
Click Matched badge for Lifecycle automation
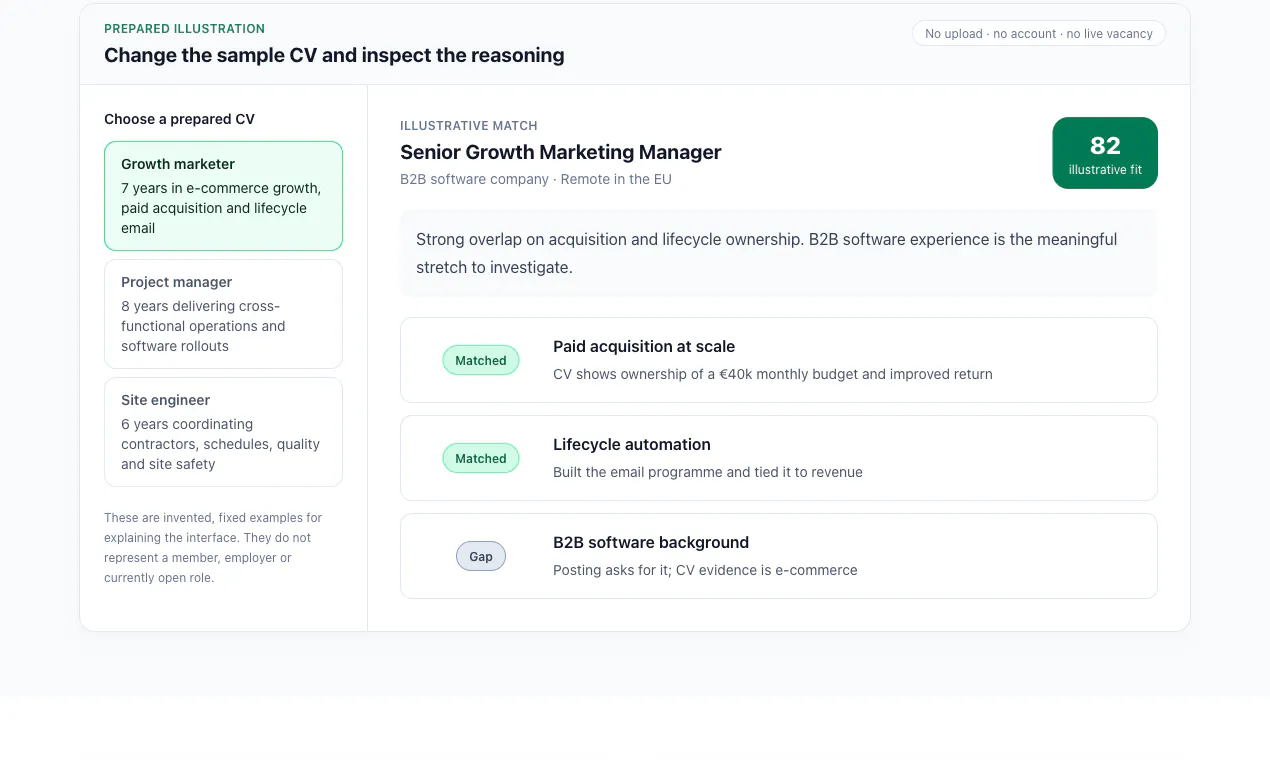tap(481, 458)
